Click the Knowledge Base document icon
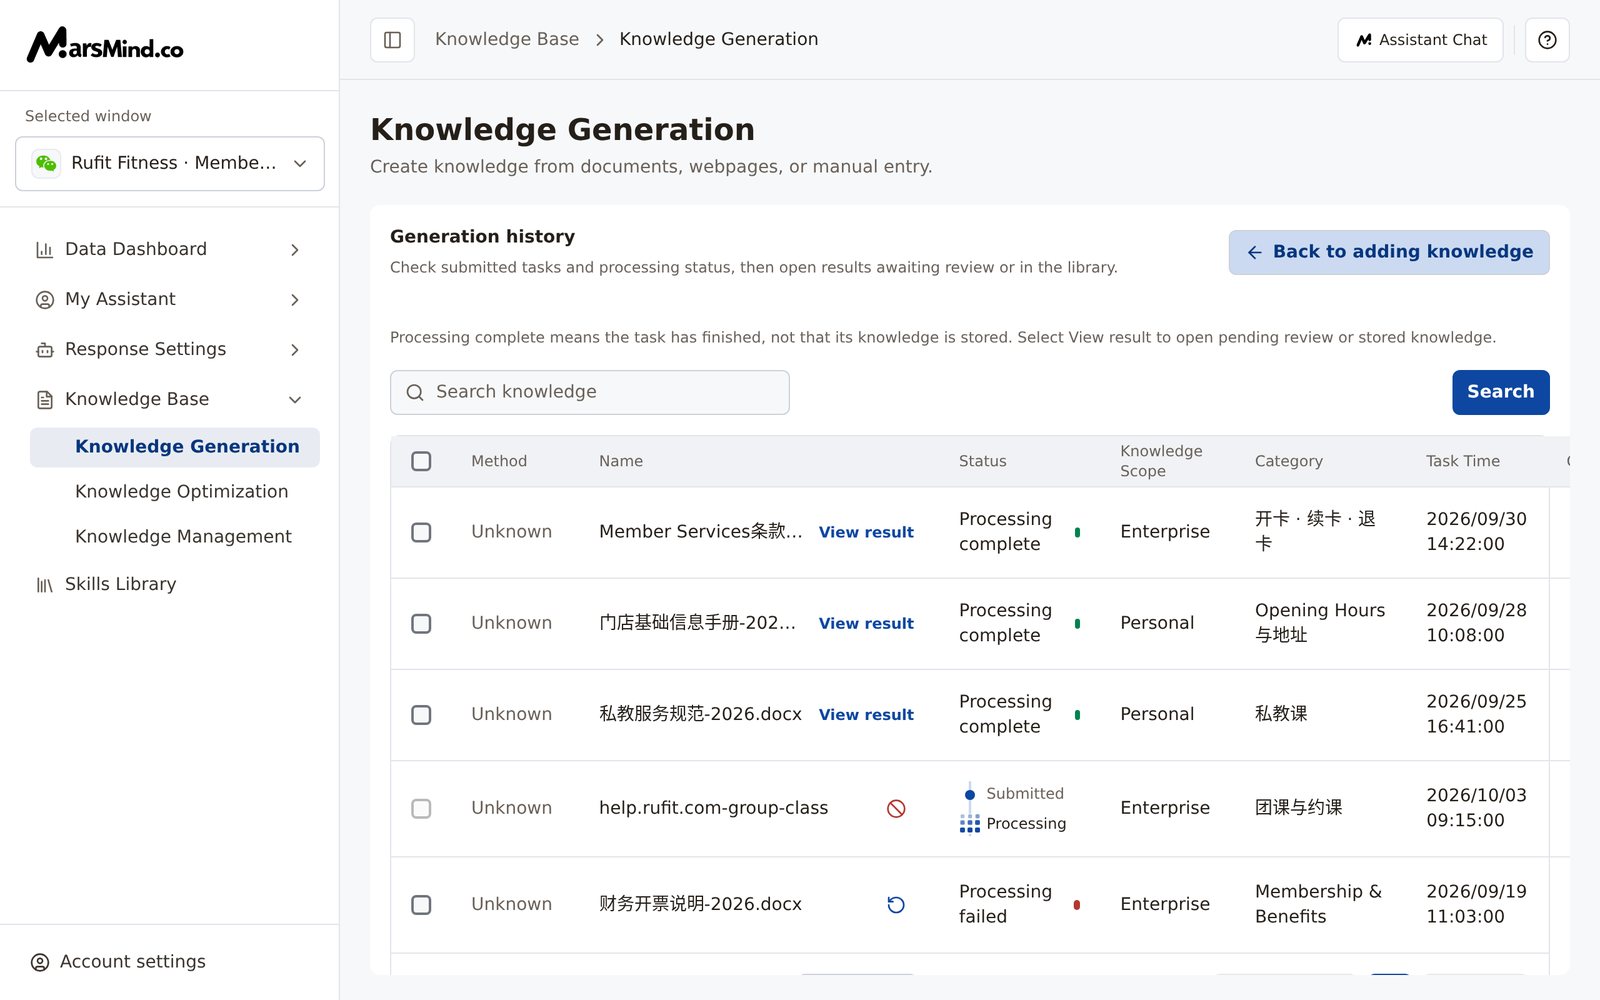The image size is (1600, 1000). pos(45,400)
